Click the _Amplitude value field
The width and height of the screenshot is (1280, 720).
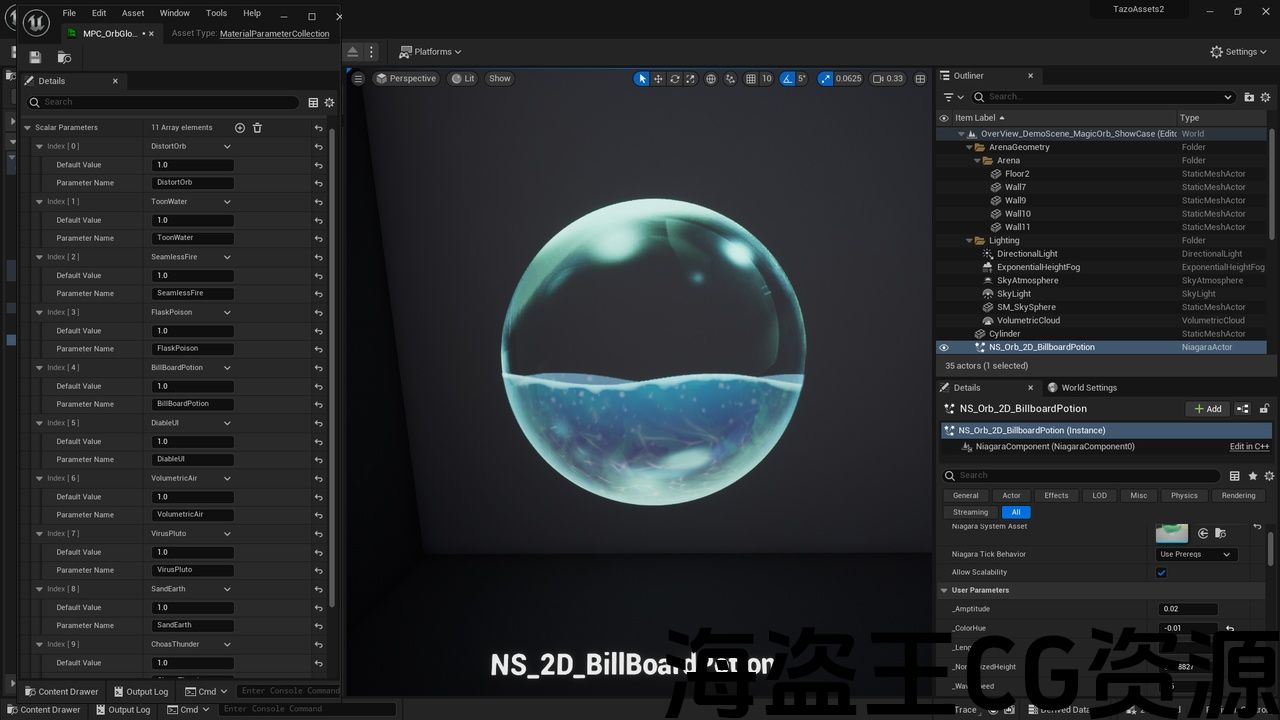click(1188, 609)
